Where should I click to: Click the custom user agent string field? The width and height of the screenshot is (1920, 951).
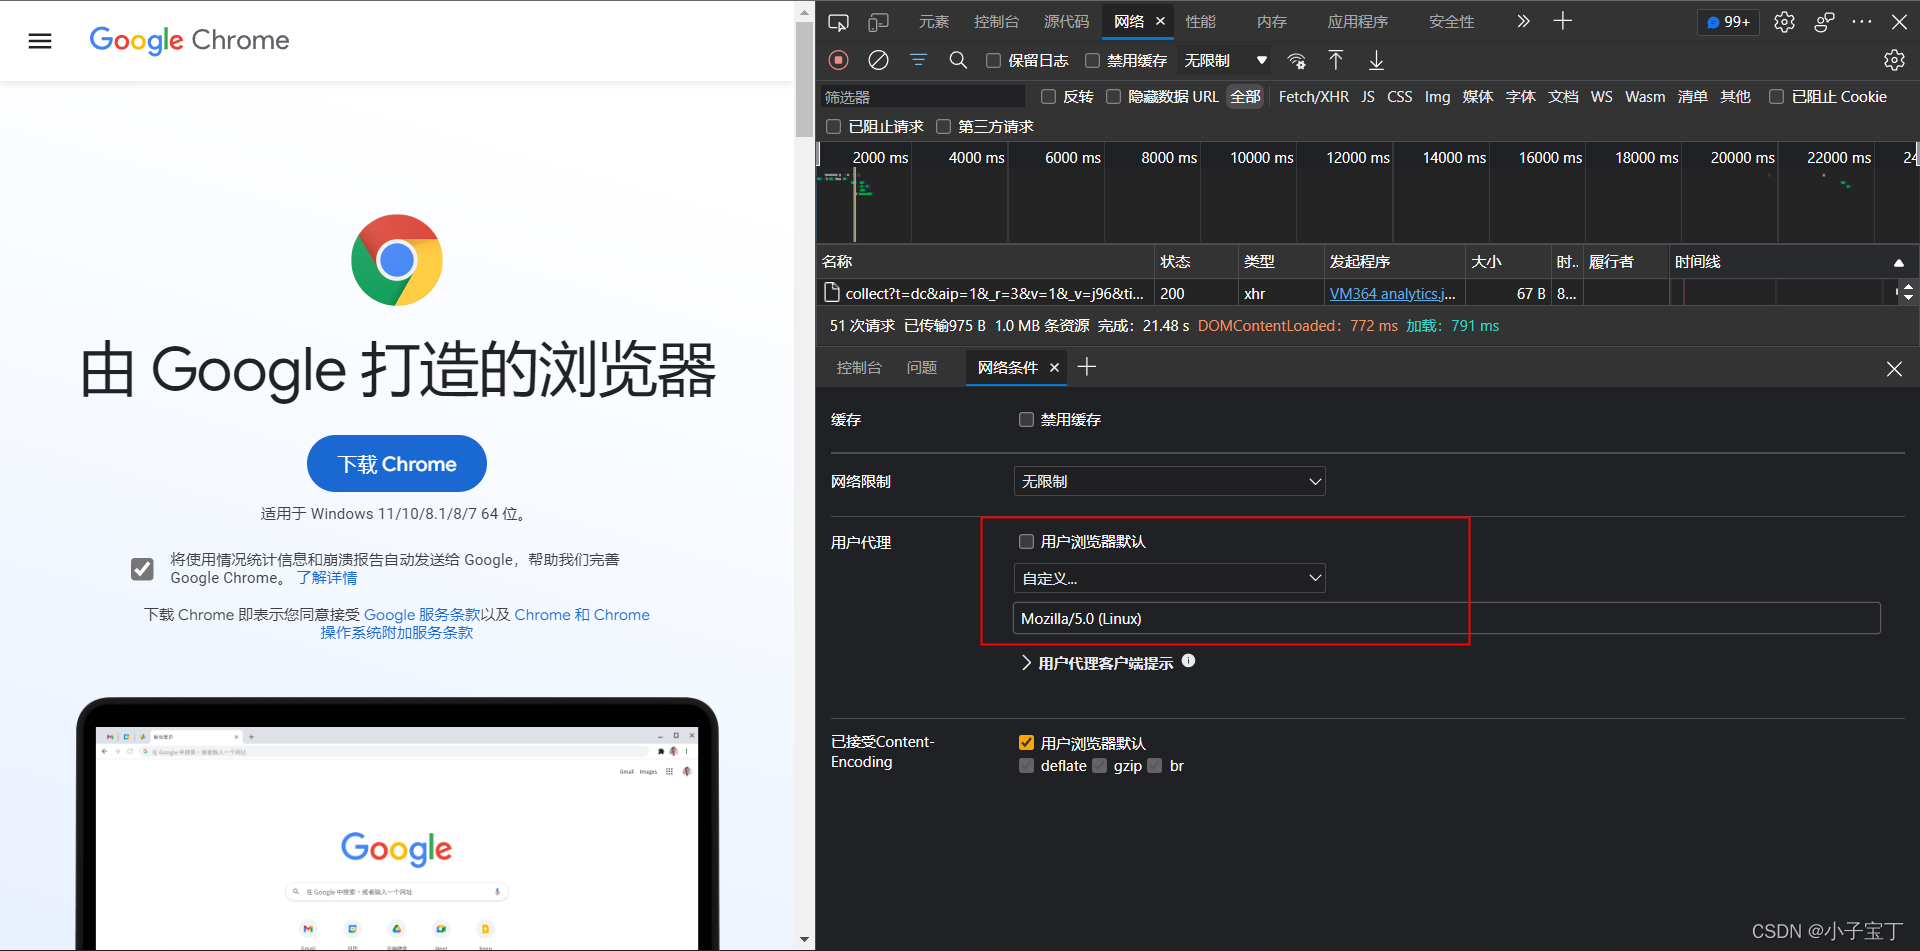point(1447,618)
